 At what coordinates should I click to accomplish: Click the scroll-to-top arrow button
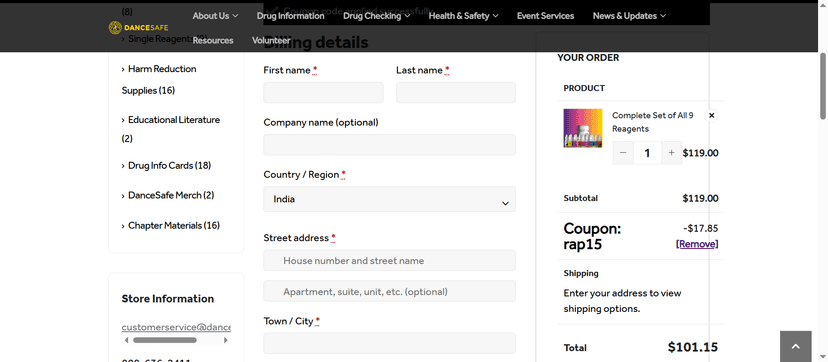(x=795, y=347)
